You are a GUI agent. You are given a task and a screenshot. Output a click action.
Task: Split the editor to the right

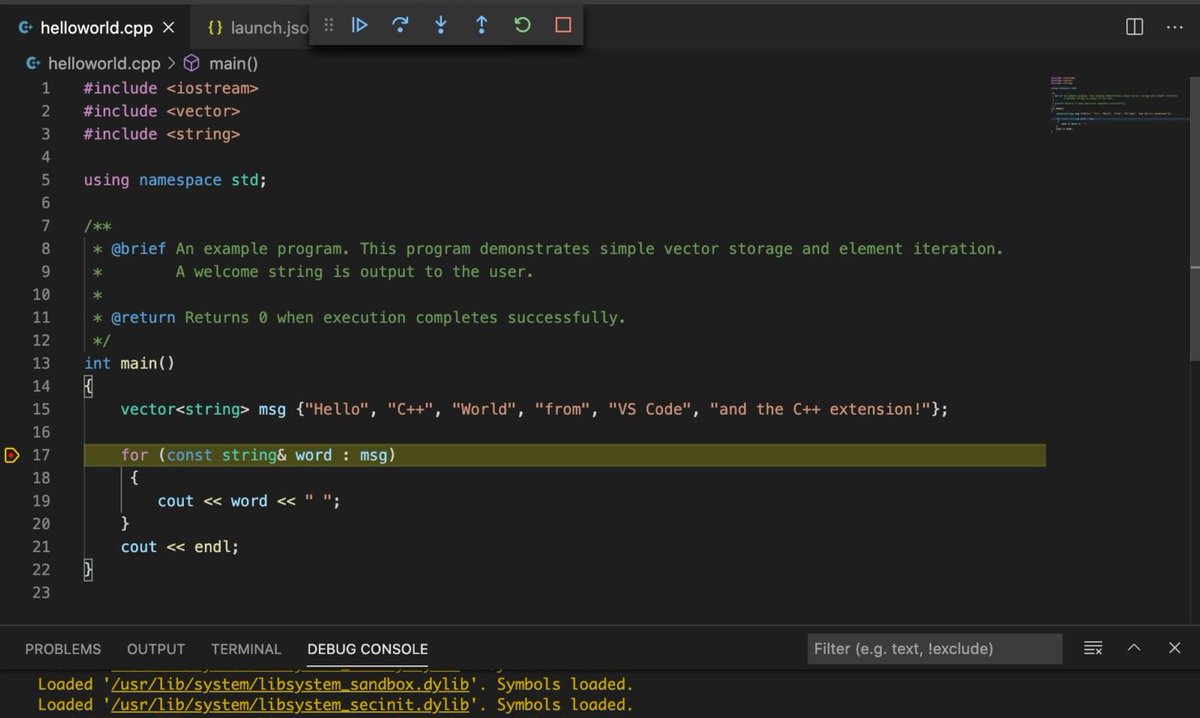(1135, 27)
